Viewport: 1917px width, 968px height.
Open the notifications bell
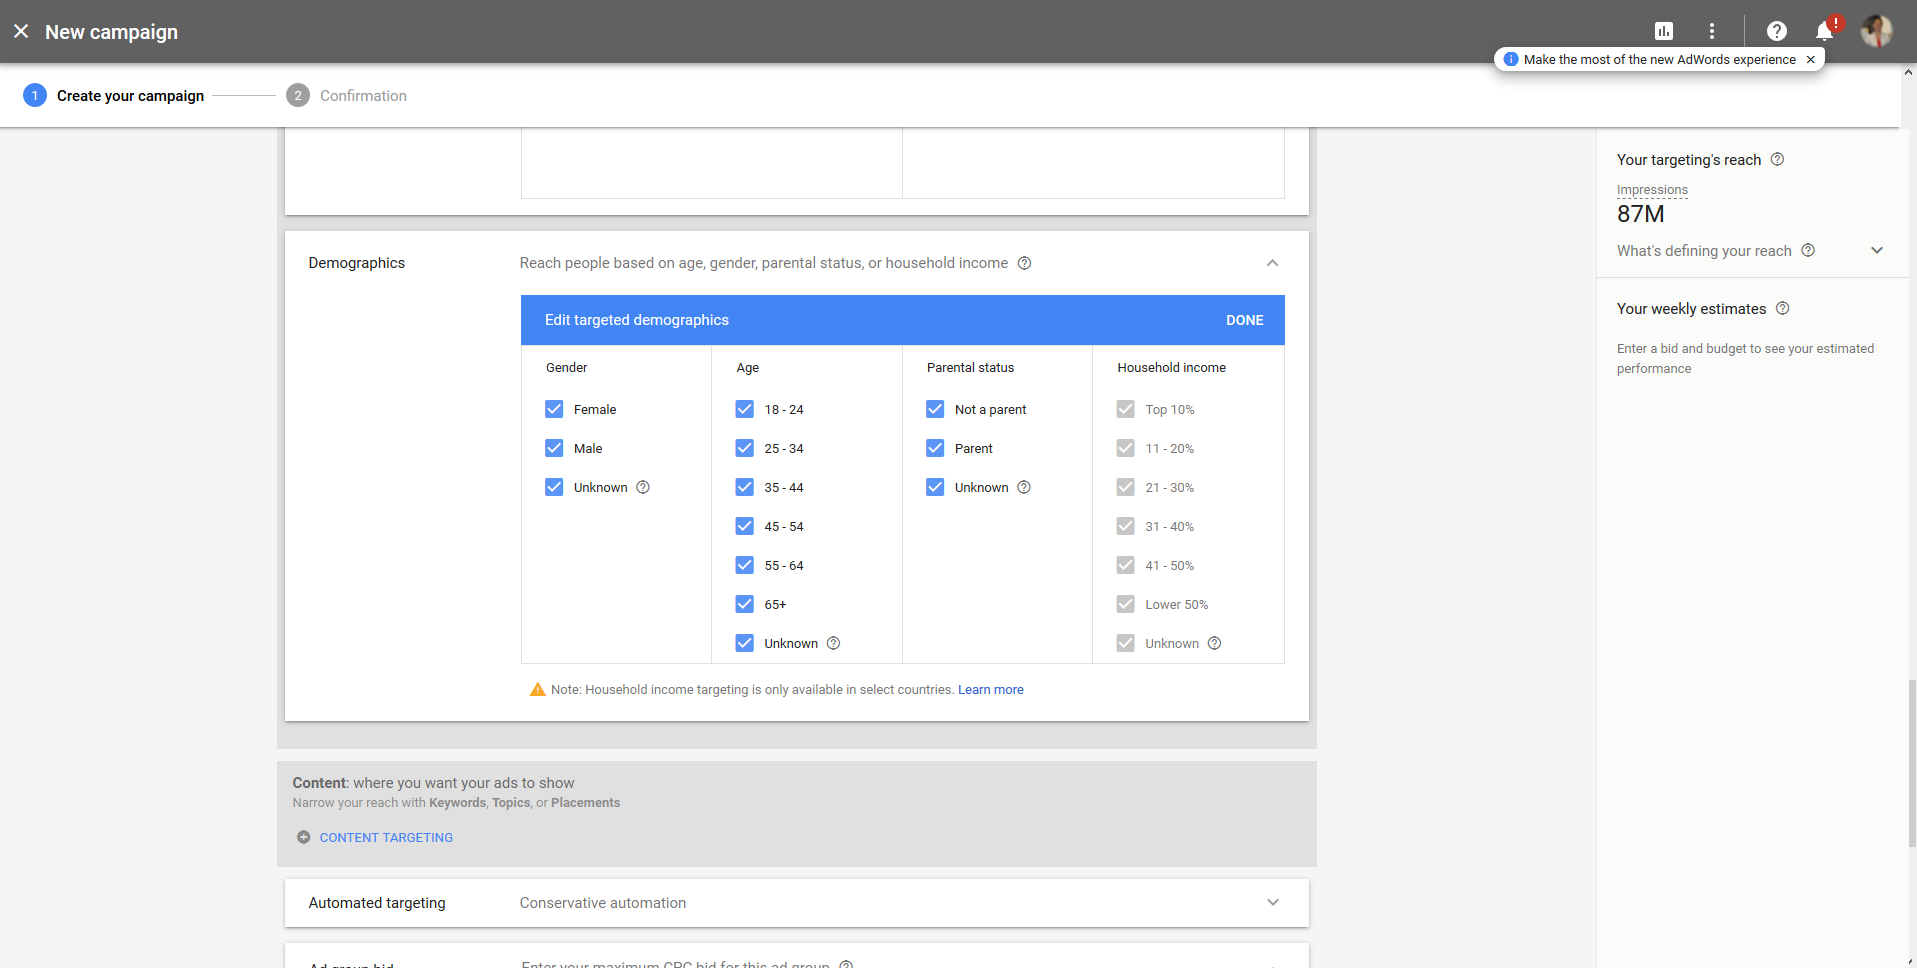(1822, 31)
